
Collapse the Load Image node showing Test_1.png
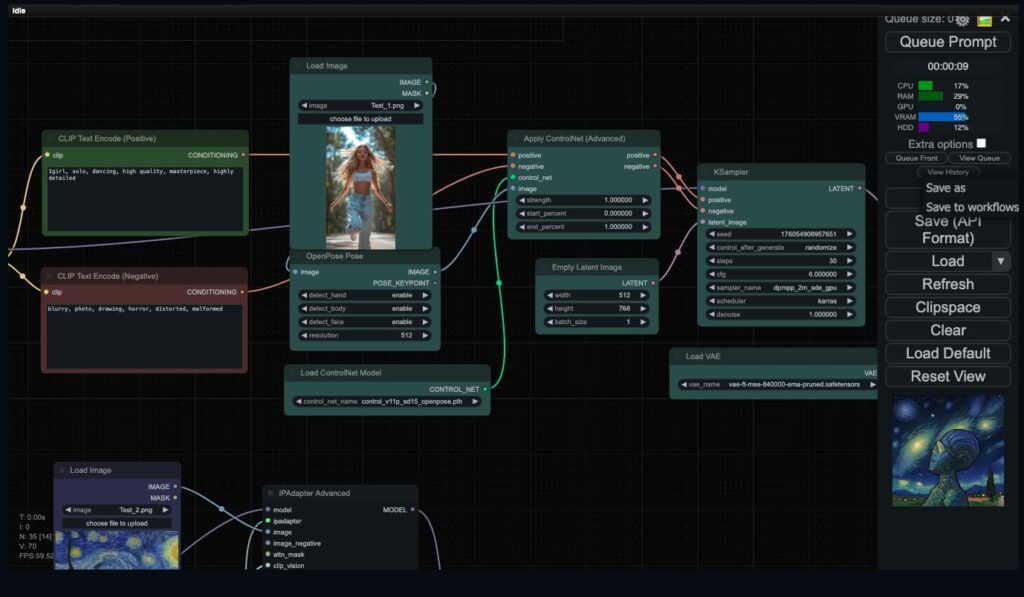(298, 66)
